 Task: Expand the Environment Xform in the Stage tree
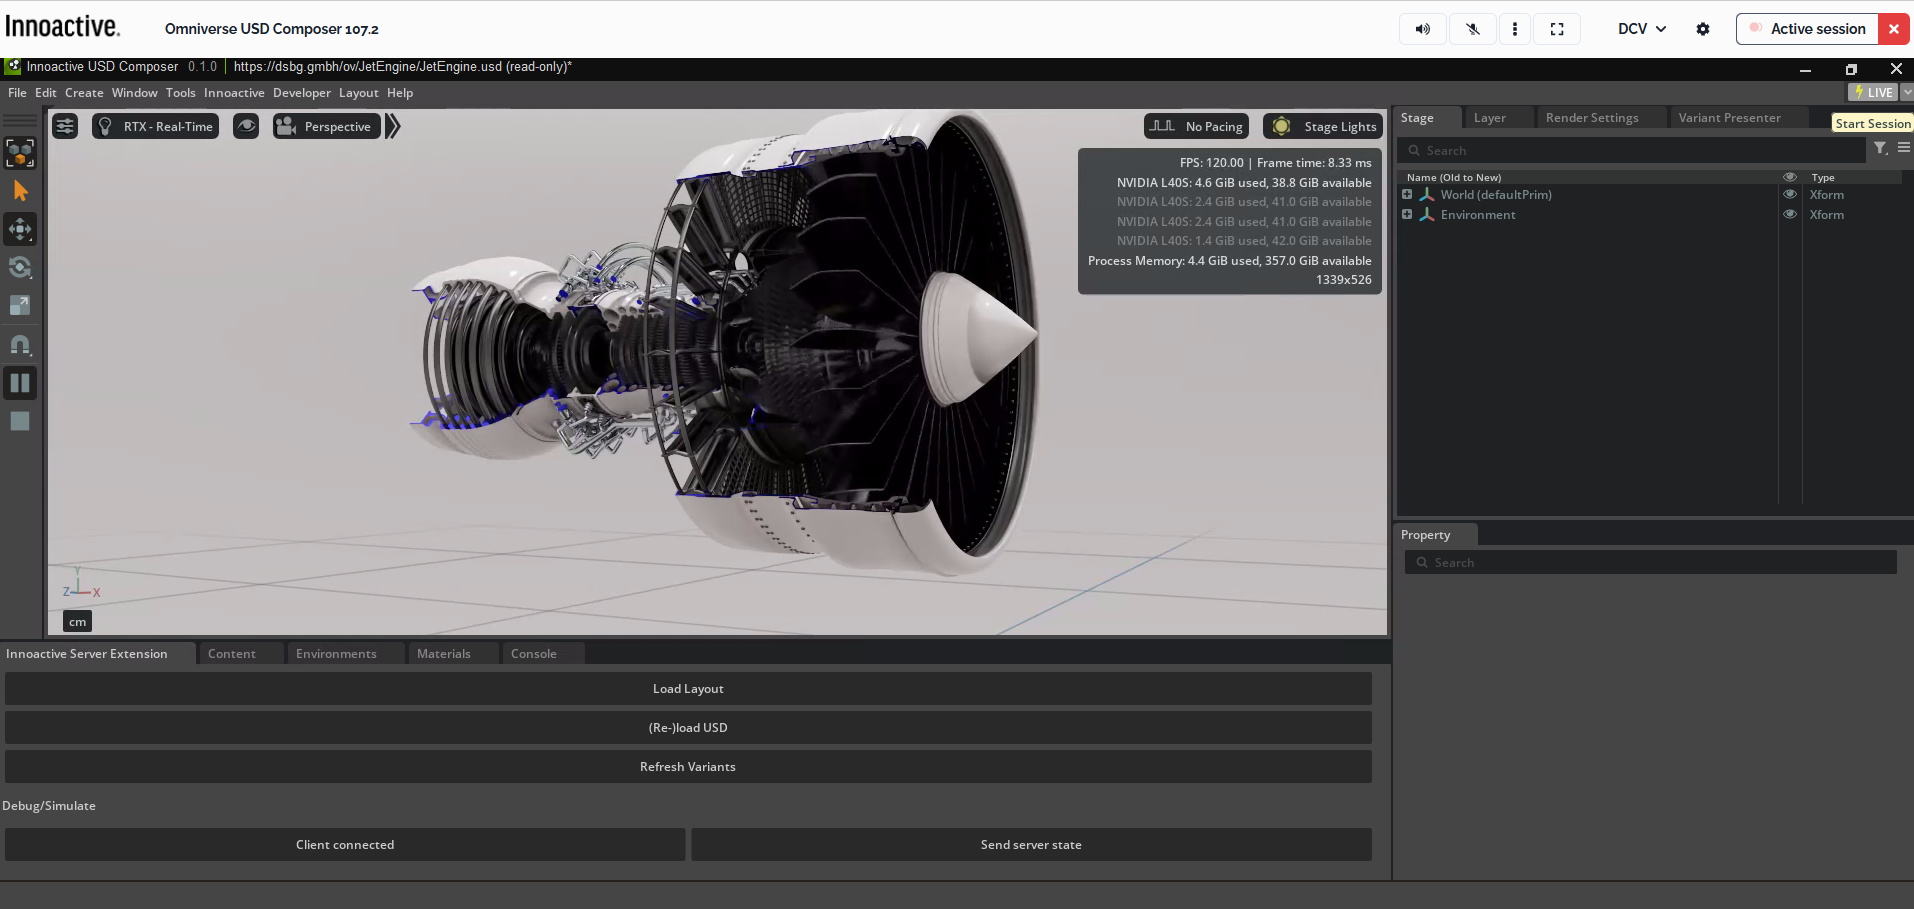coord(1409,215)
